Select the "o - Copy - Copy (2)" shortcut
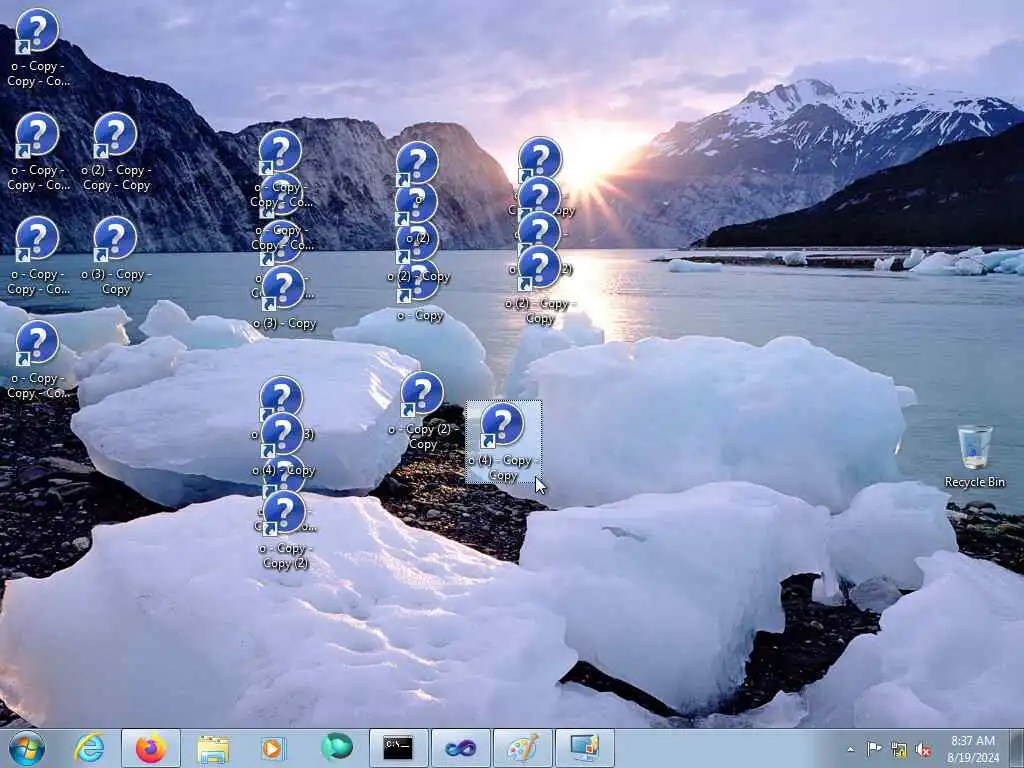Screen dimensions: 1024x768 (x=284, y=530)
